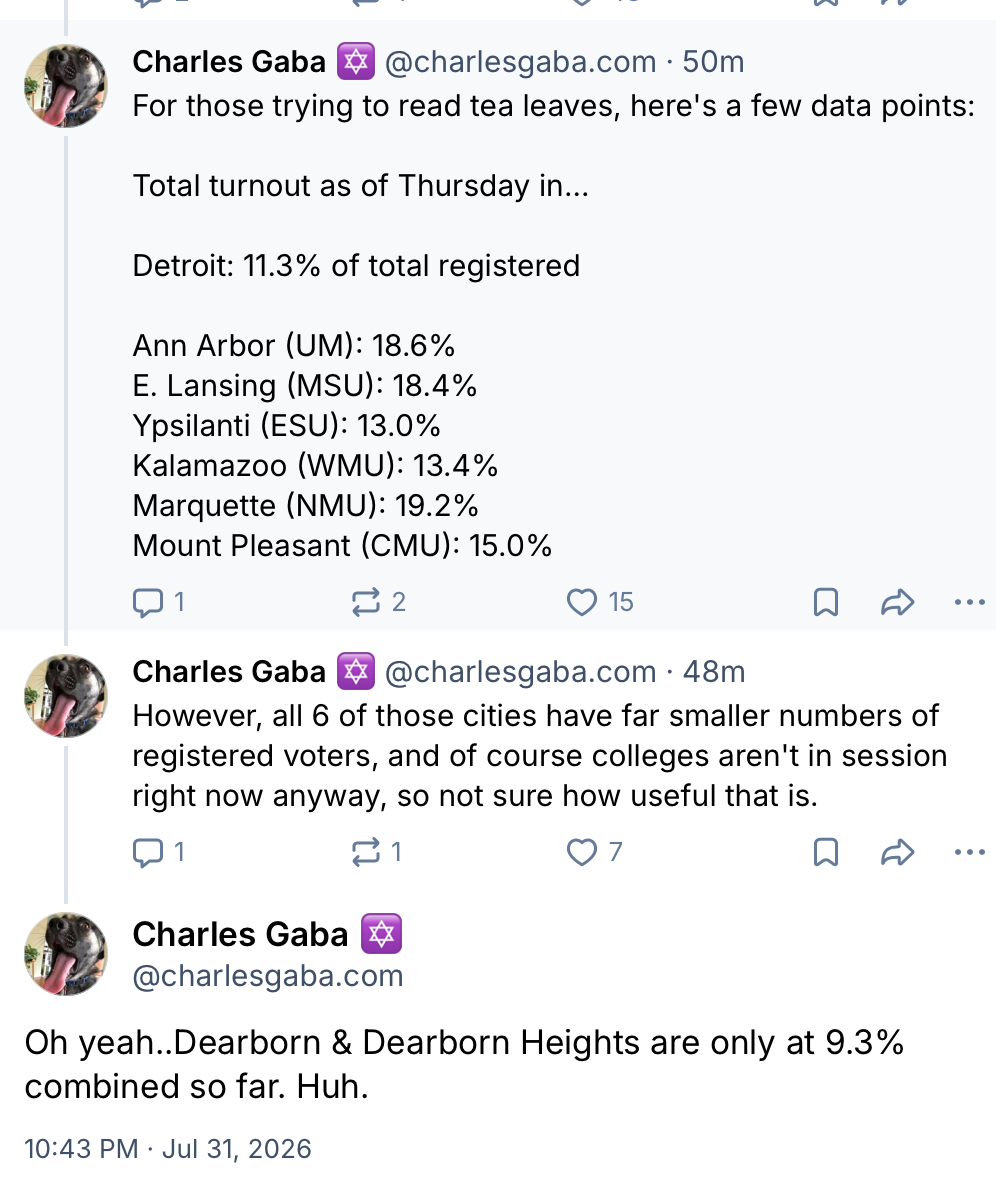Open avatar on the 48m post
The width and height of the screenshot is (996, 1182).
(66, 696)
